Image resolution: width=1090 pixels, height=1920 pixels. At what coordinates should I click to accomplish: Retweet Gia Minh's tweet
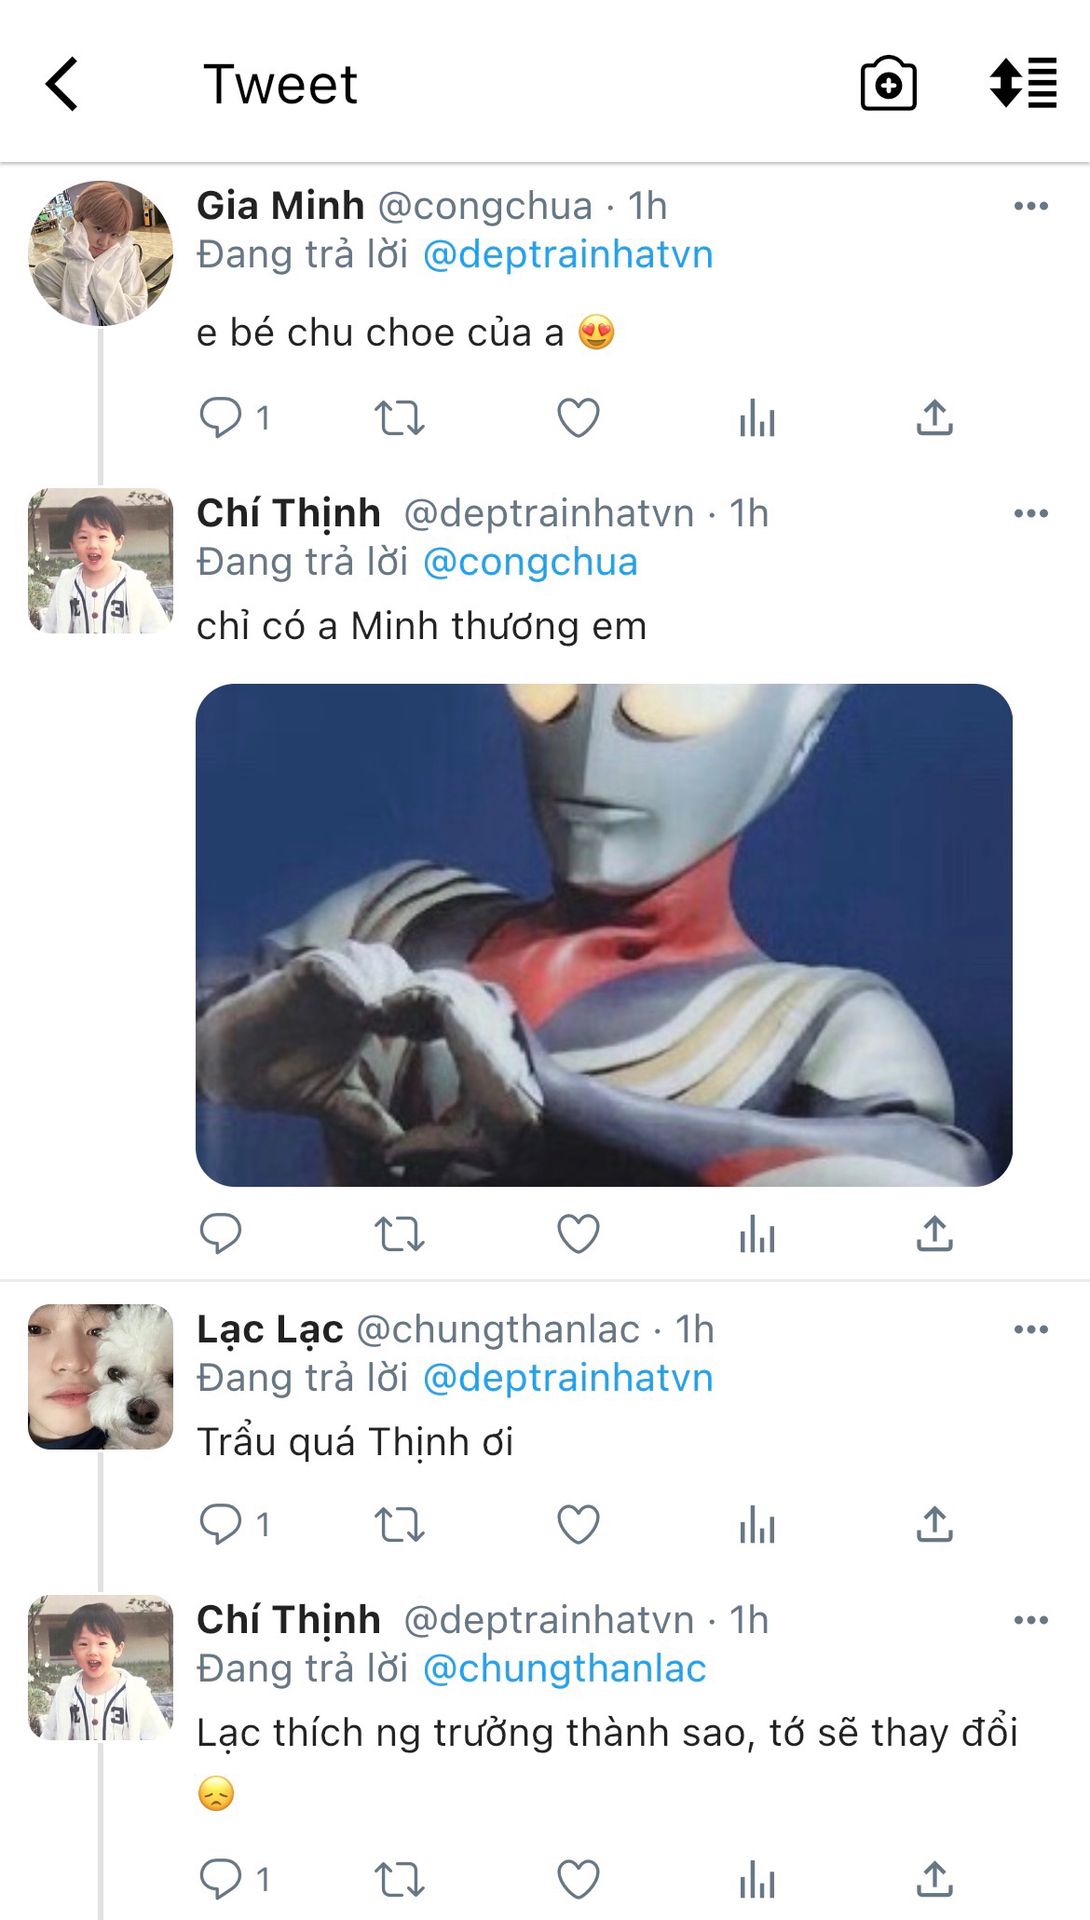coord(399,418)
